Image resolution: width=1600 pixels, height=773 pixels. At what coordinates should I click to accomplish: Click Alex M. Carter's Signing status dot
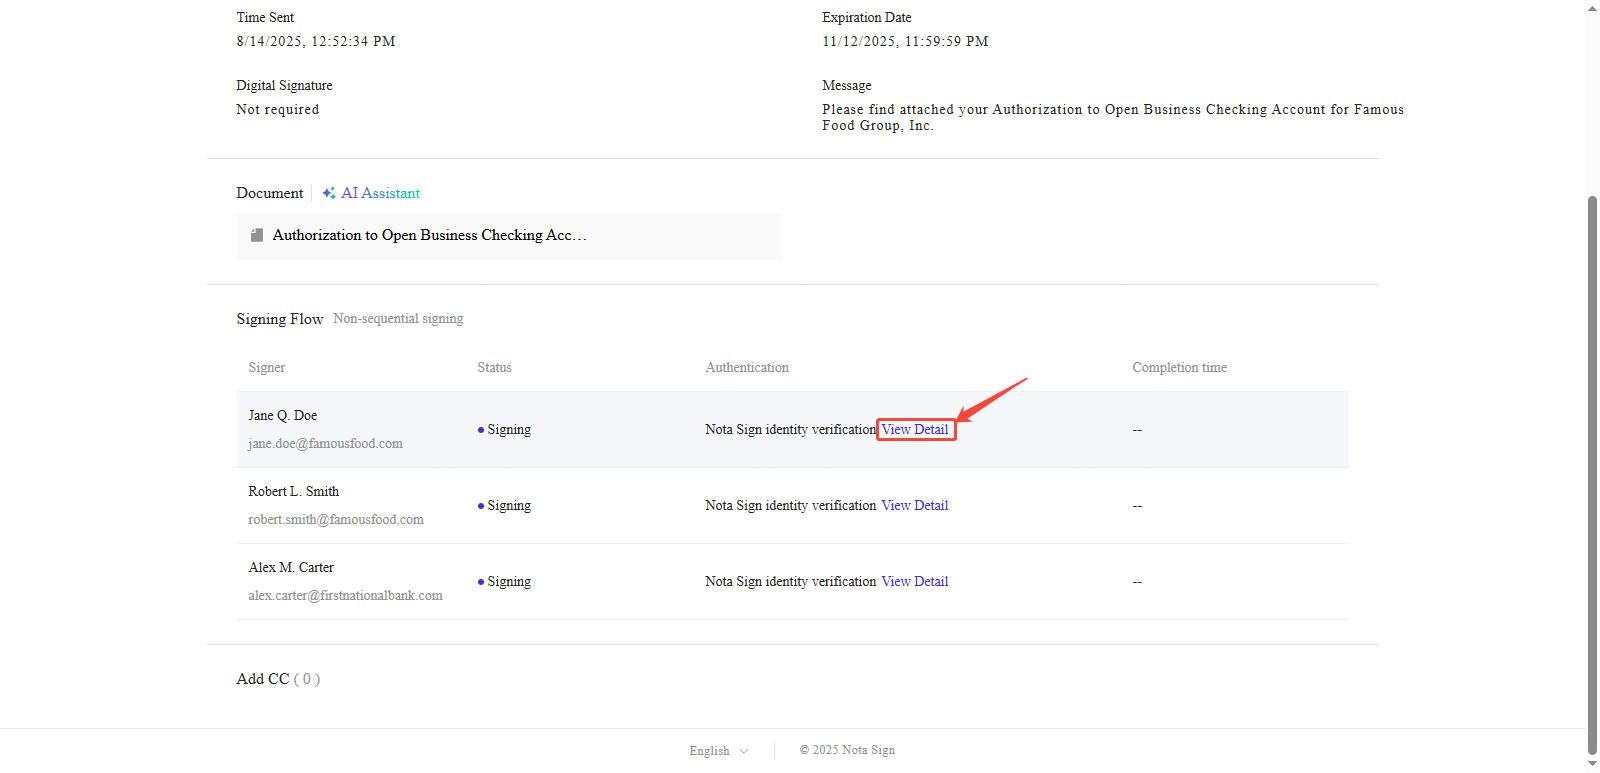point(481,582)
